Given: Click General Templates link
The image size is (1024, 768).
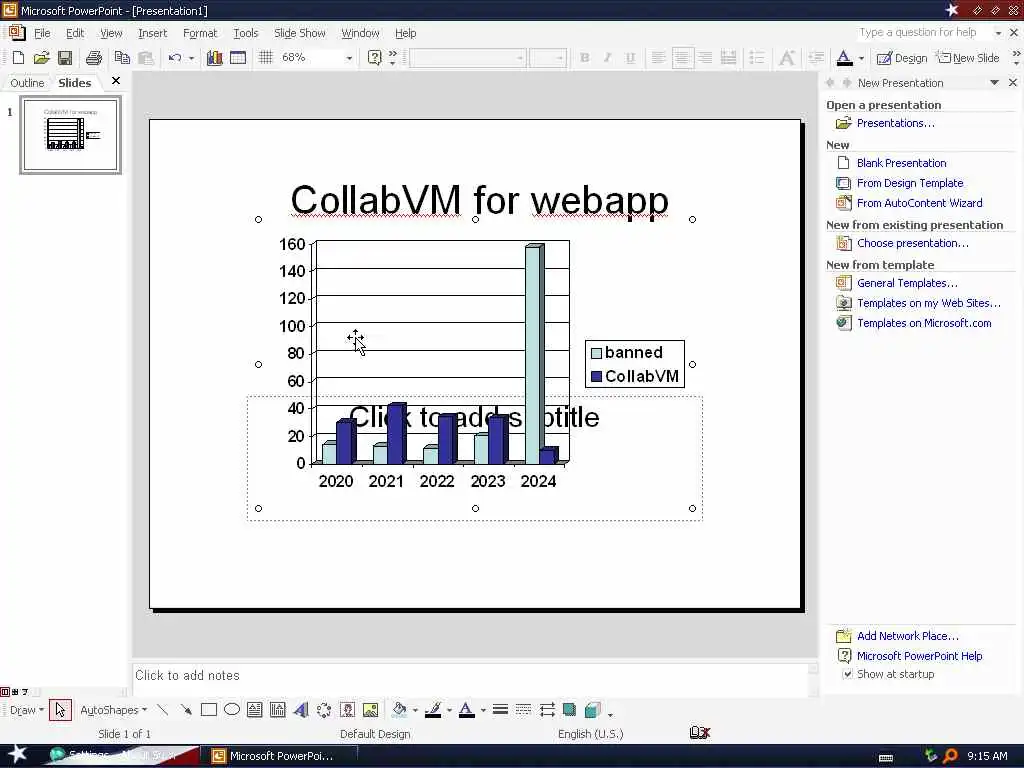Looking at the screenshot, I should 907,283.
